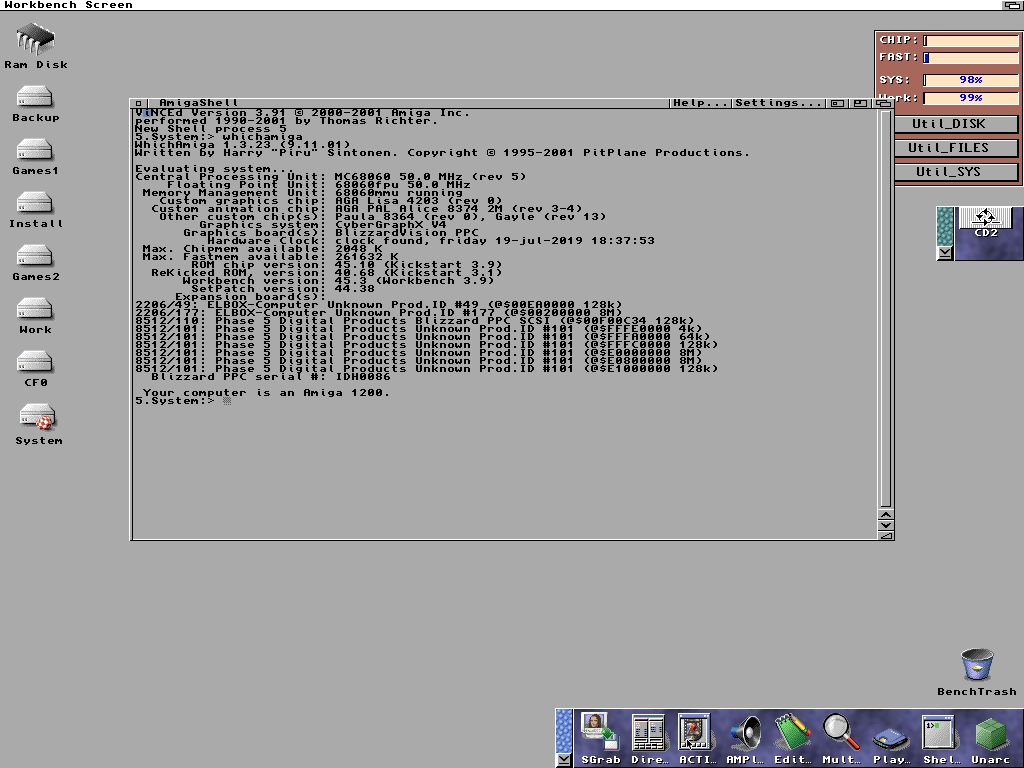The height and width of the screenshot is (768, 1024).
Task: Click the text 'Your computer is an Amiga 1200.'
Action: click(x=266, y=392)
